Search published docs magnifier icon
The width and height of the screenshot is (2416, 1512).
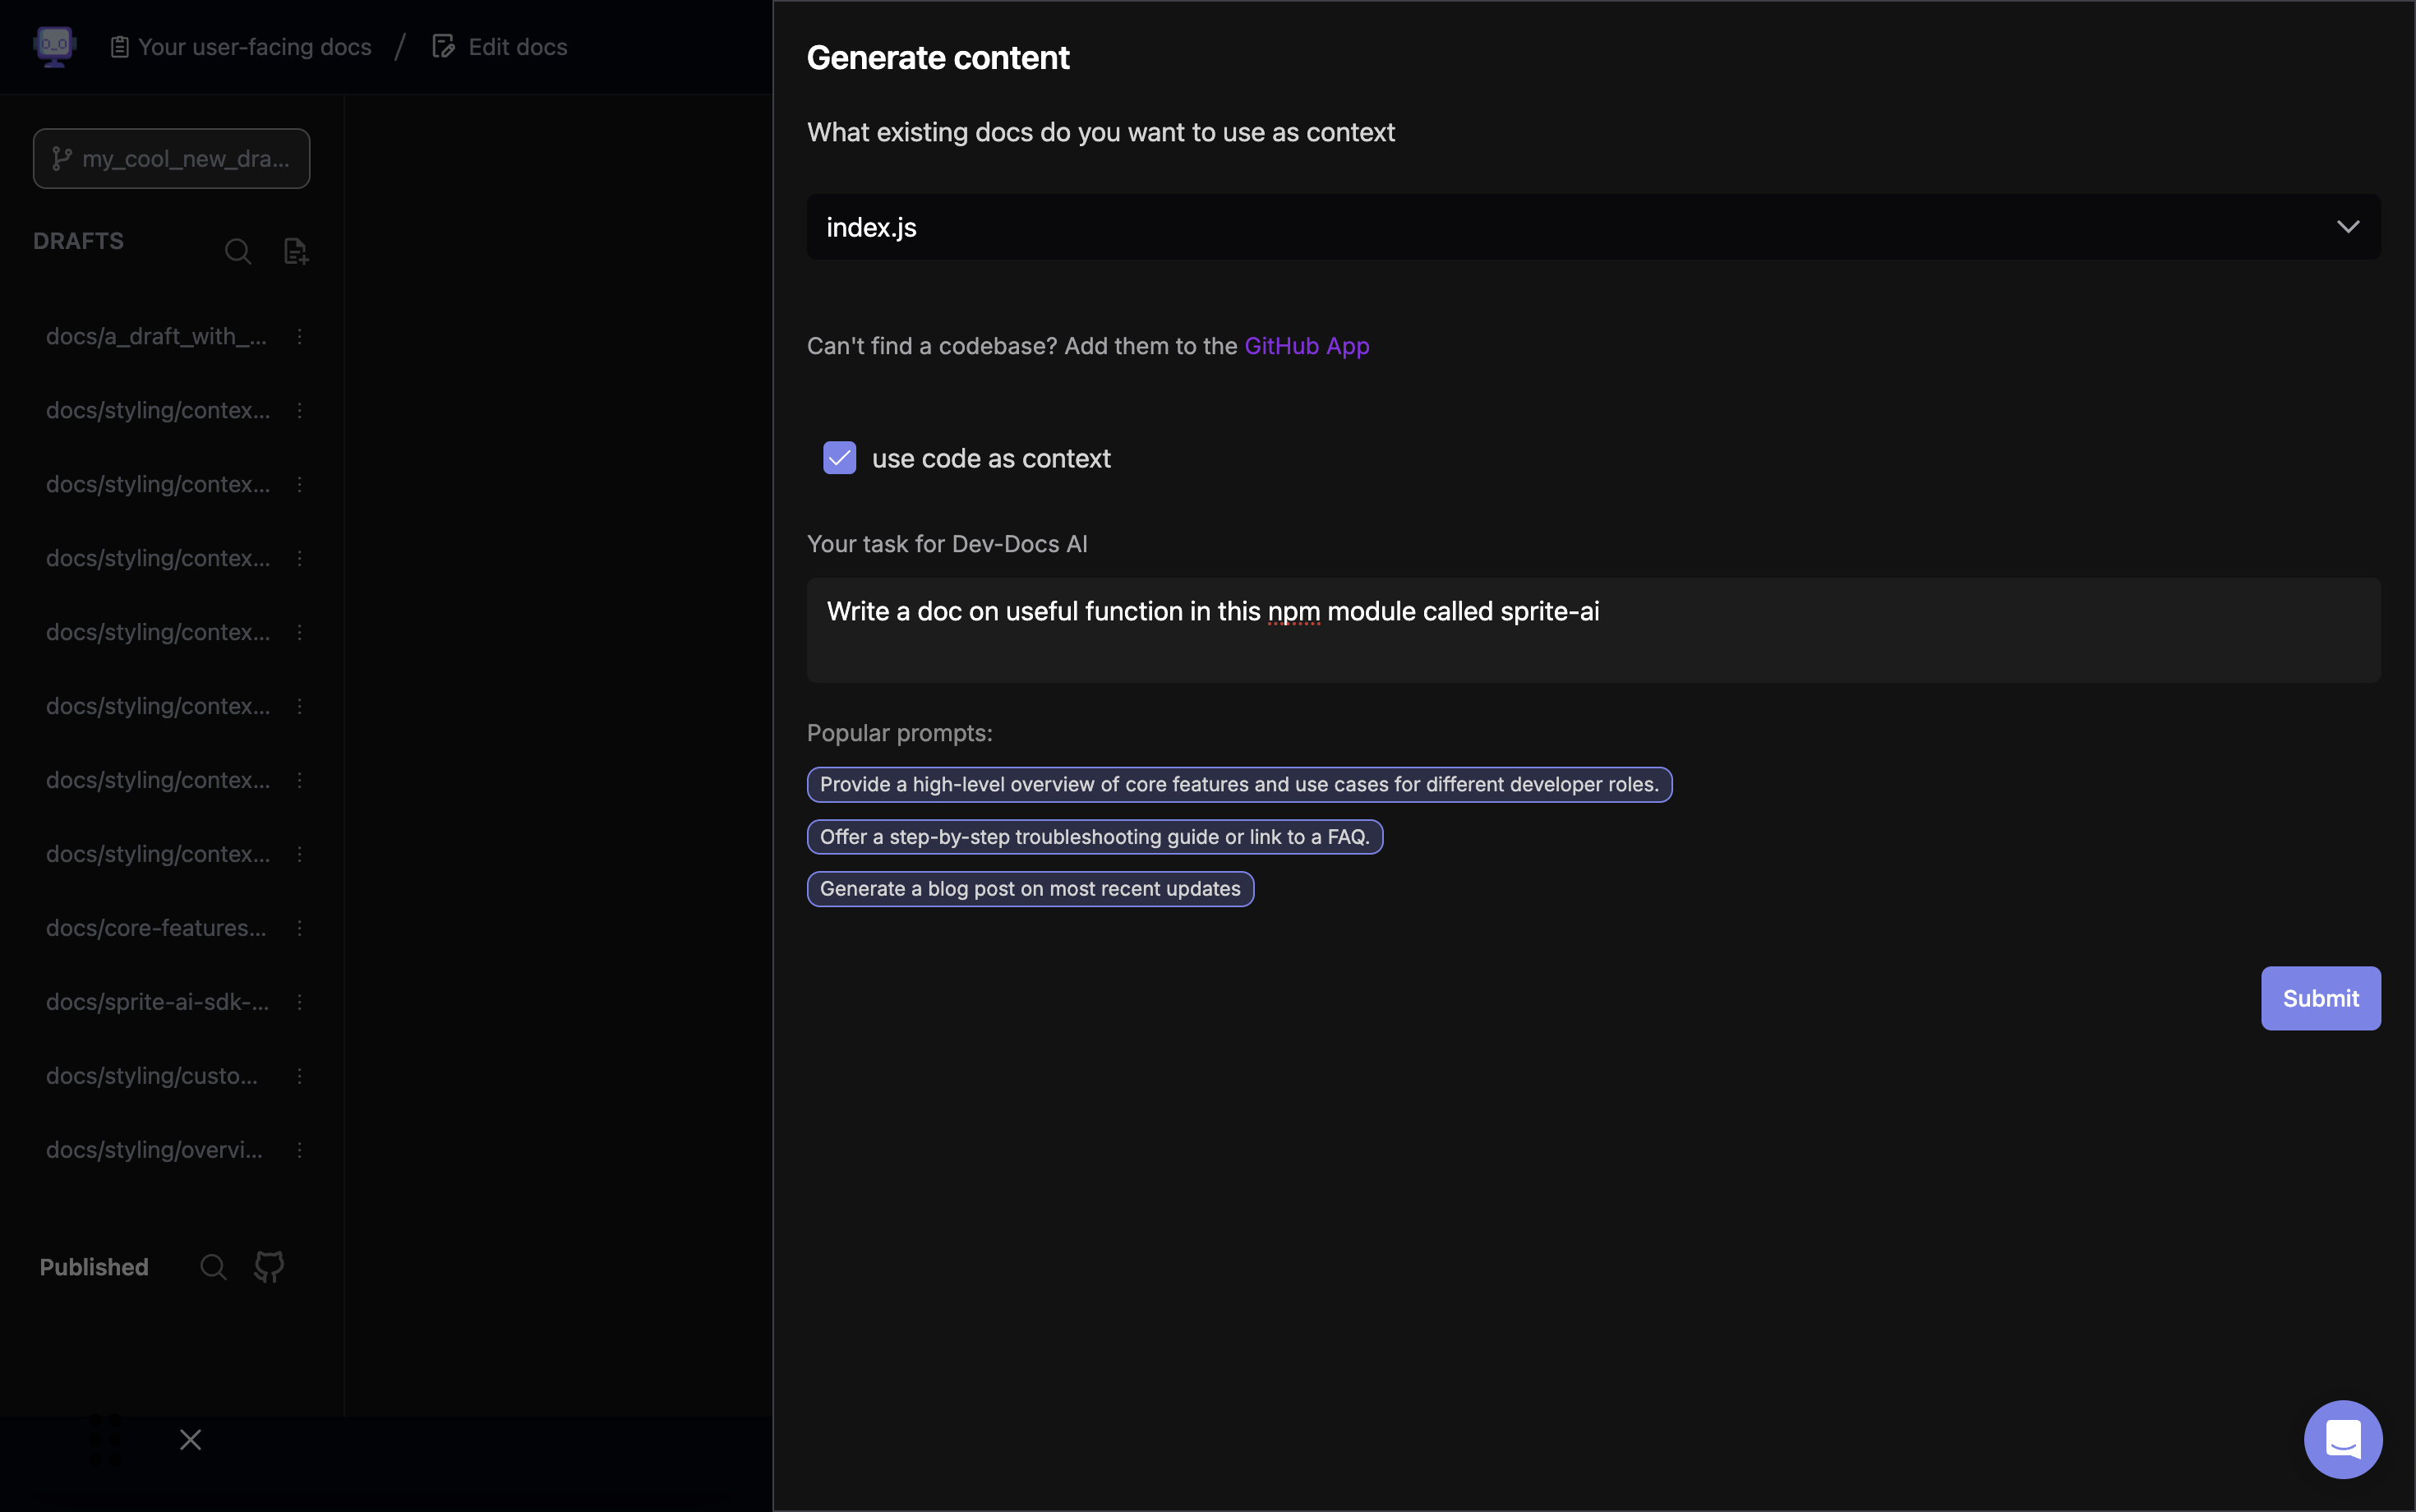(213, 1267)
